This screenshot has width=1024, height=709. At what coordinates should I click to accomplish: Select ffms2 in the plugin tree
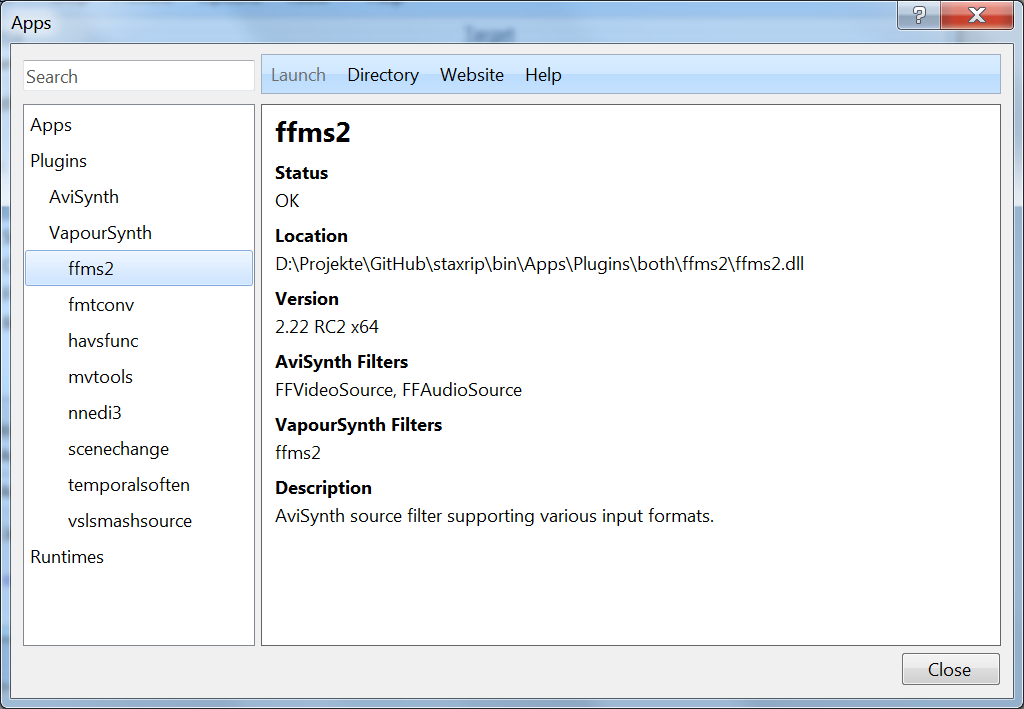(x=139, y=268)
